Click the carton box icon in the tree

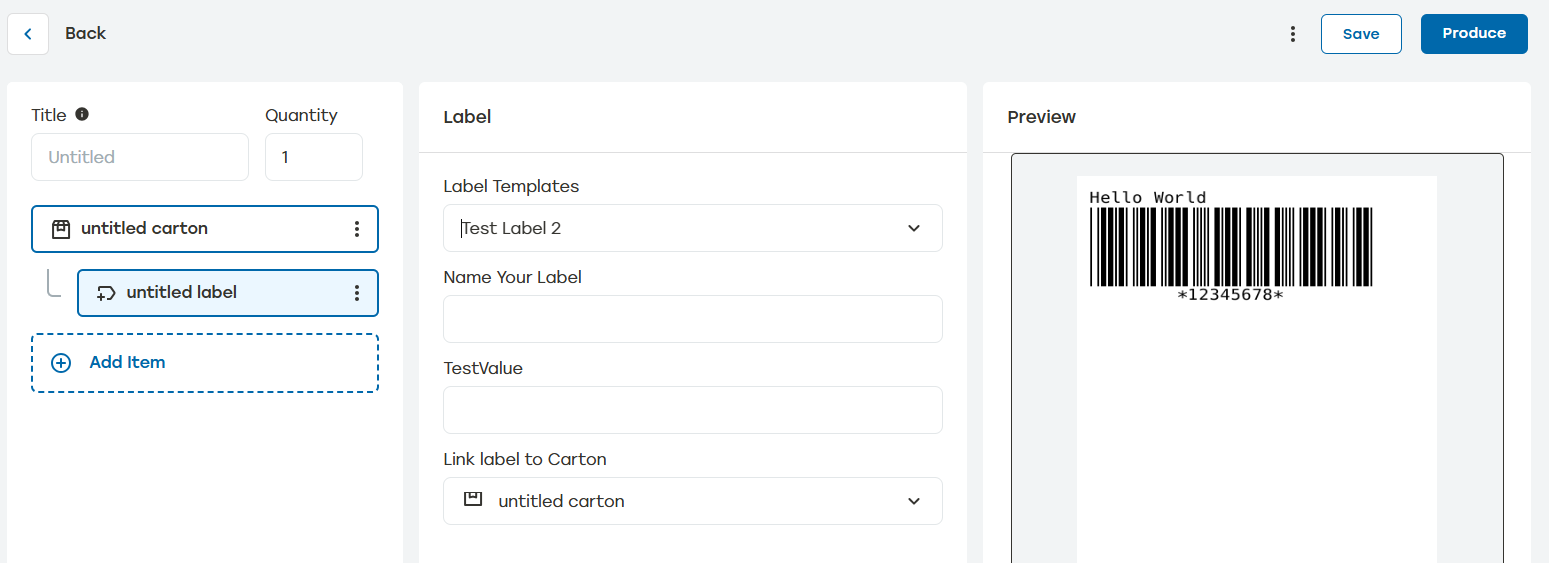(x=61, y=229)
